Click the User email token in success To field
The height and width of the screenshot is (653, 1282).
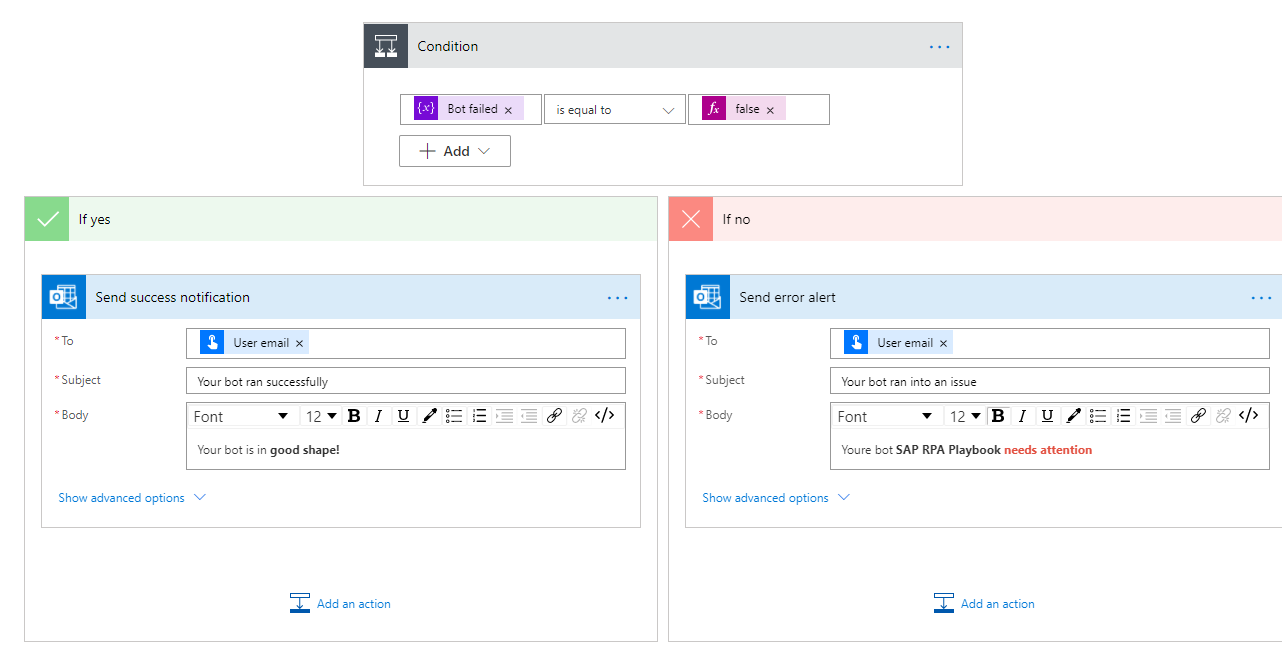point(254,343)
